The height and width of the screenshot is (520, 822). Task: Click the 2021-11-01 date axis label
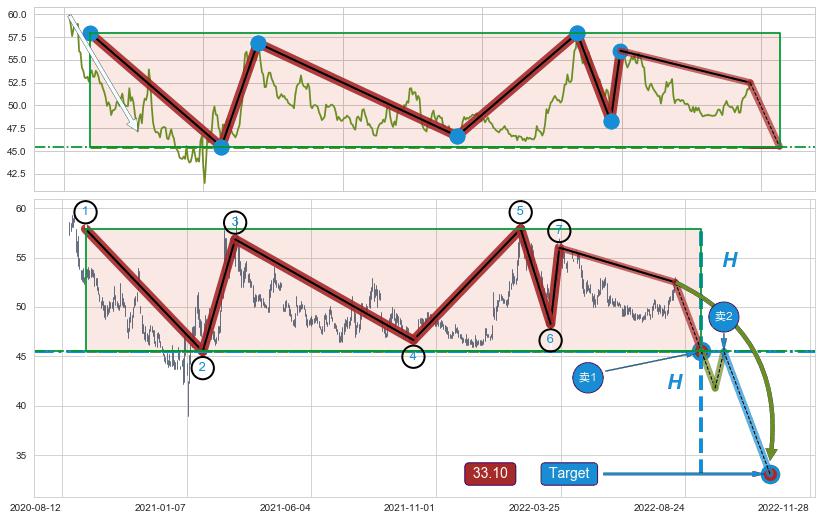tap(410, 507)
